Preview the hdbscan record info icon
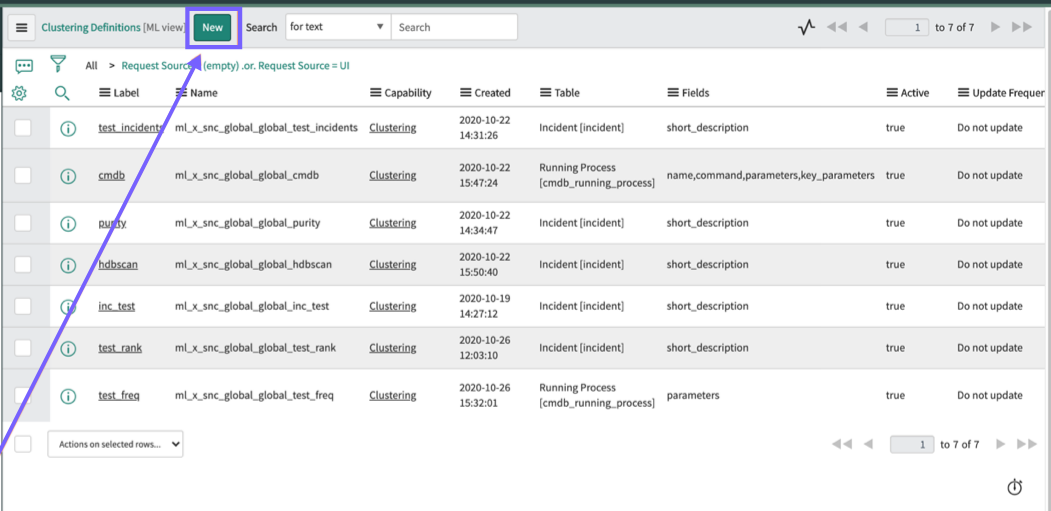The height and width of the screenshot is (511, 1051). tap(68, 265)
